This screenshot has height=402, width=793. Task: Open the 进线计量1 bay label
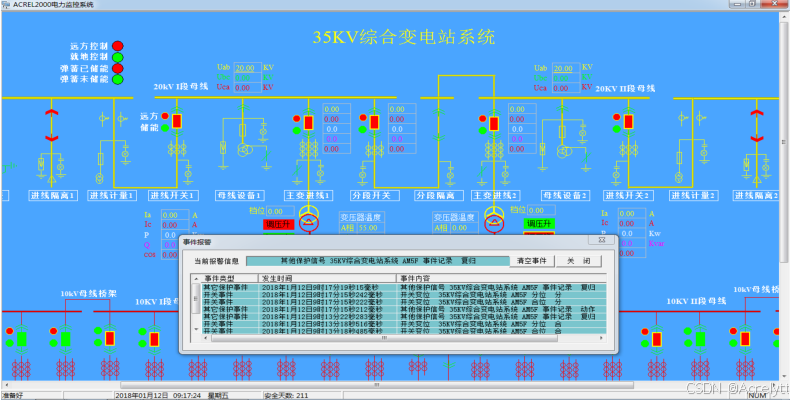coord(112,196)
